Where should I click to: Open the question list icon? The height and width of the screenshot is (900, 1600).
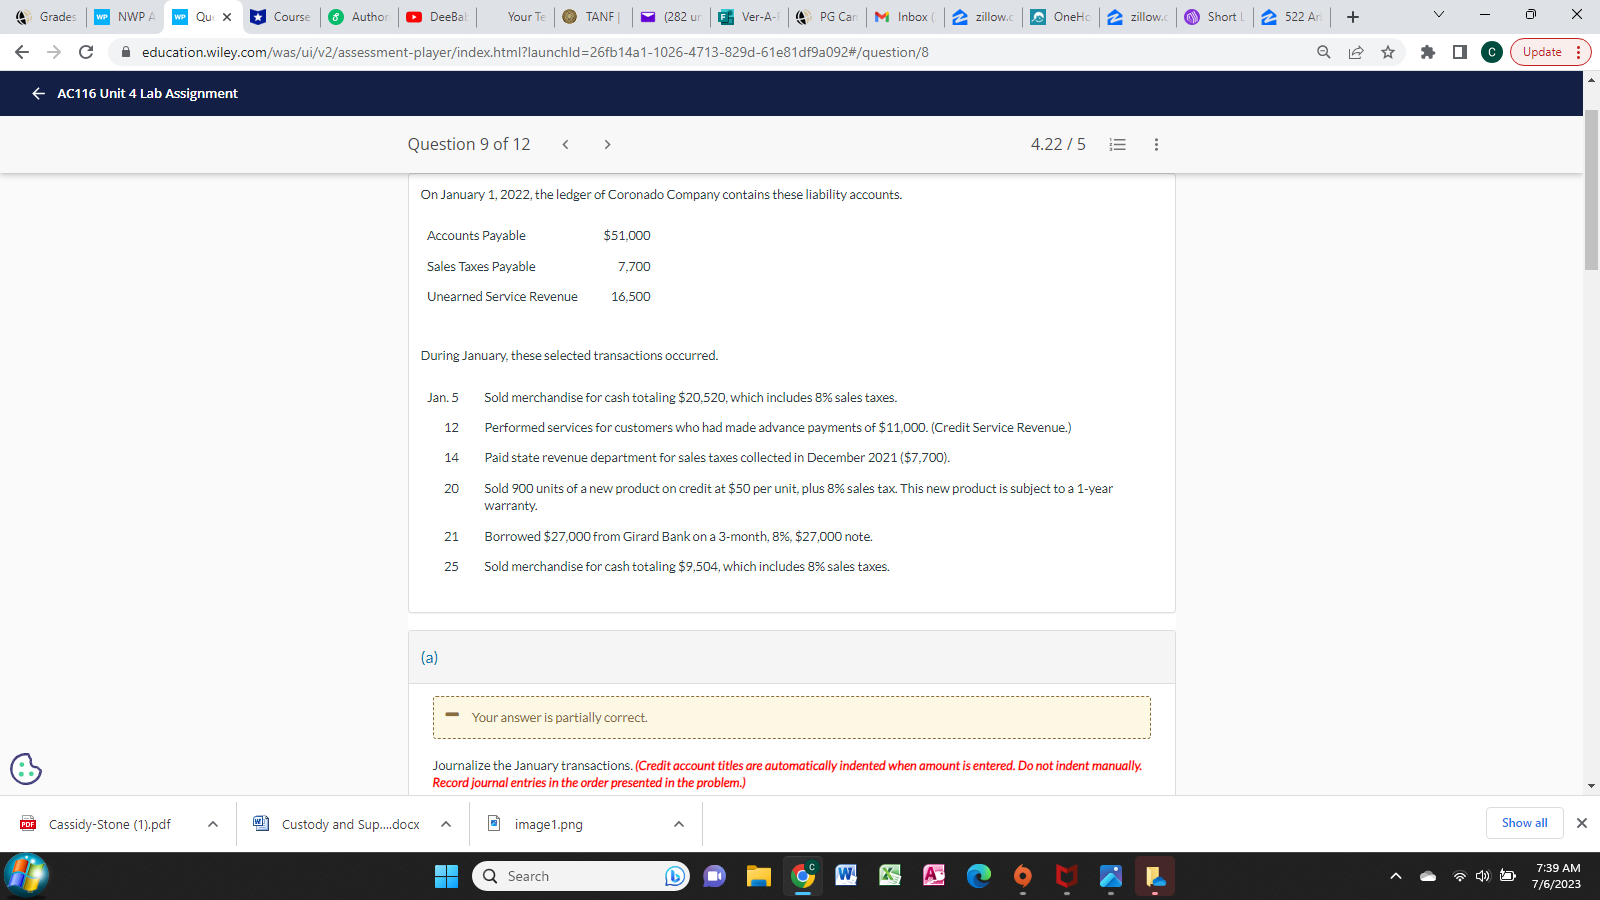(x=1117, y=144)
